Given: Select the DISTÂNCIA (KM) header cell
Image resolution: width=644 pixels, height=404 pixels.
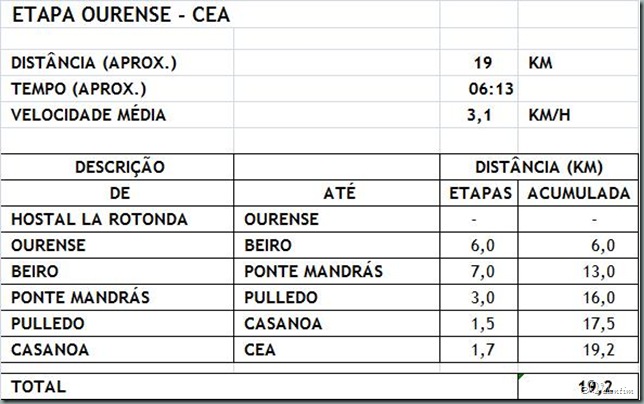Looking at the screenshot, I should point(539,167).
